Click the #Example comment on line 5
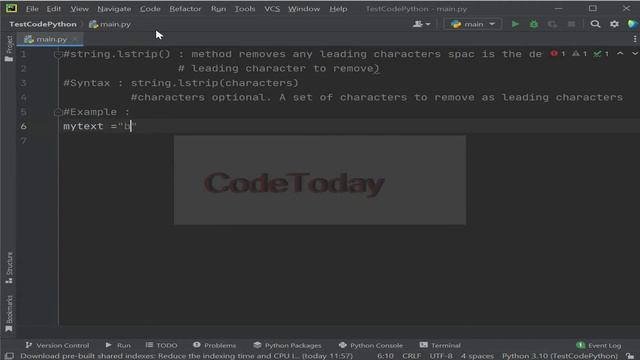The height and width of the screenshot is (360, 640). [96, 112]
